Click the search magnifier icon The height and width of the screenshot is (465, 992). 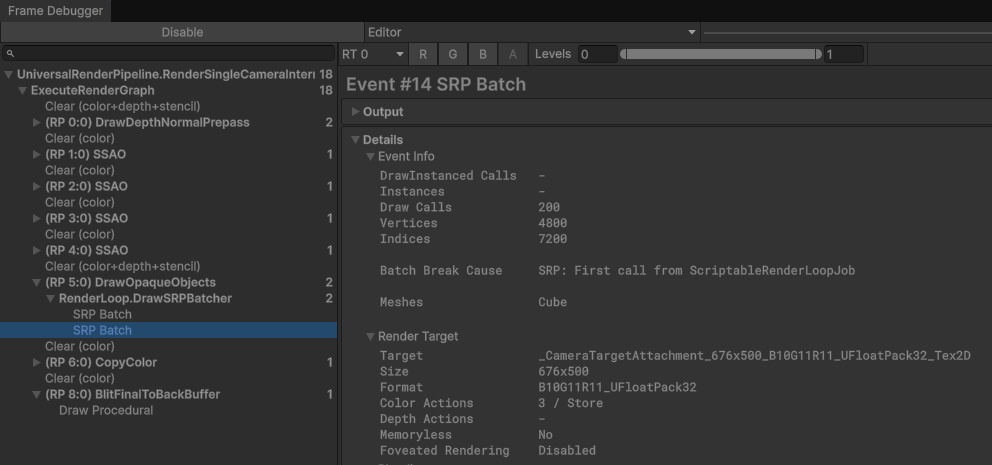point(10,54)
